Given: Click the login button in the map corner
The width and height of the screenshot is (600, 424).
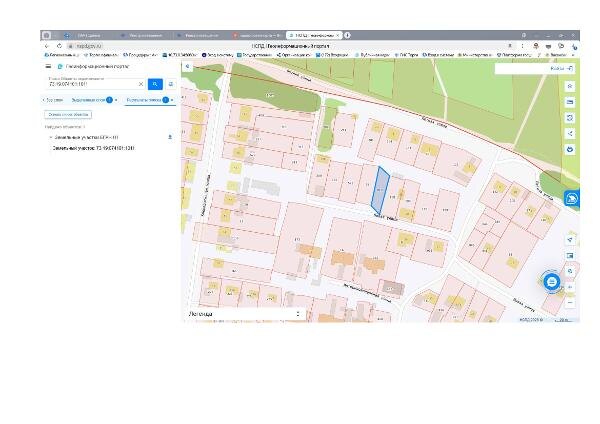Looking at the screenshot, I should coord(561,68).
